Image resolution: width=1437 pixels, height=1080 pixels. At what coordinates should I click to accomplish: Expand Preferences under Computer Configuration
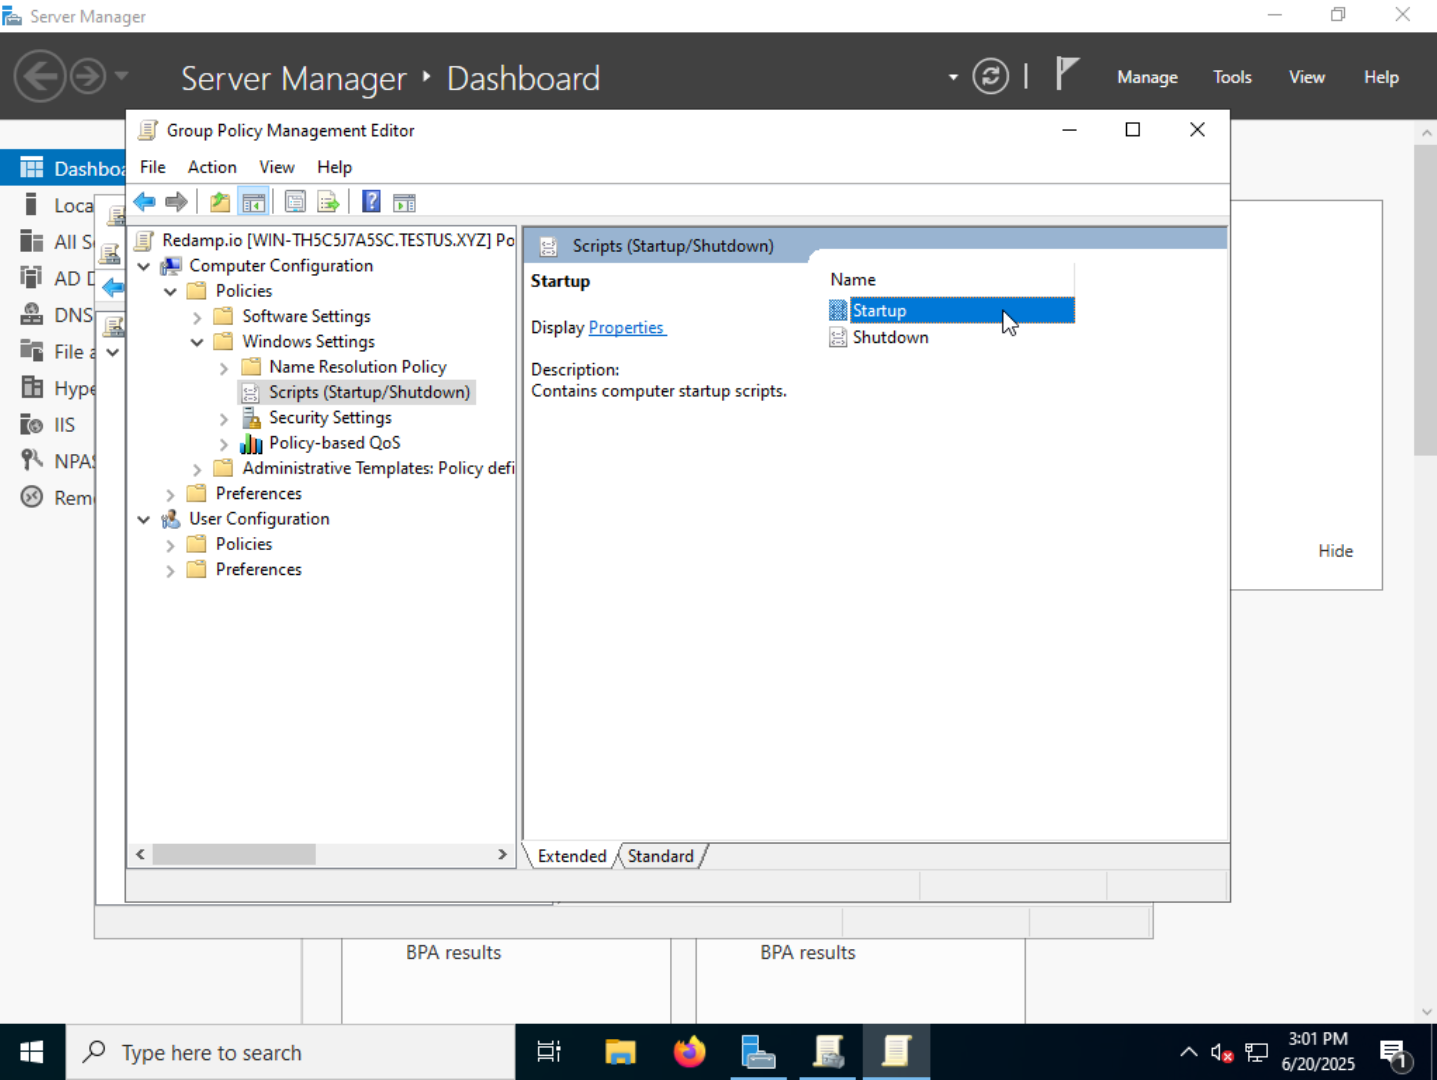tap(170, 494)
